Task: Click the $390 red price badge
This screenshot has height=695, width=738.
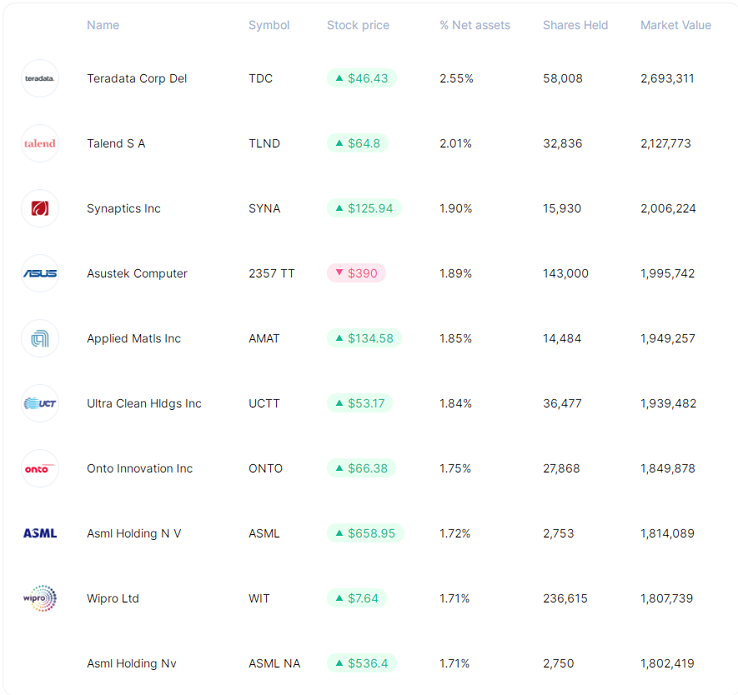Action: pyautogui.click(x=356, y=273)
